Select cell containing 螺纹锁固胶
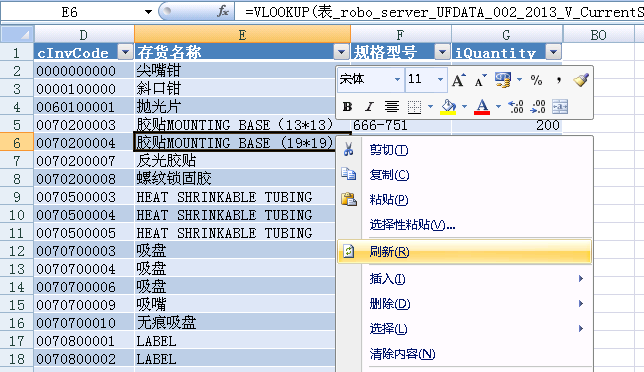 point(235,179)
